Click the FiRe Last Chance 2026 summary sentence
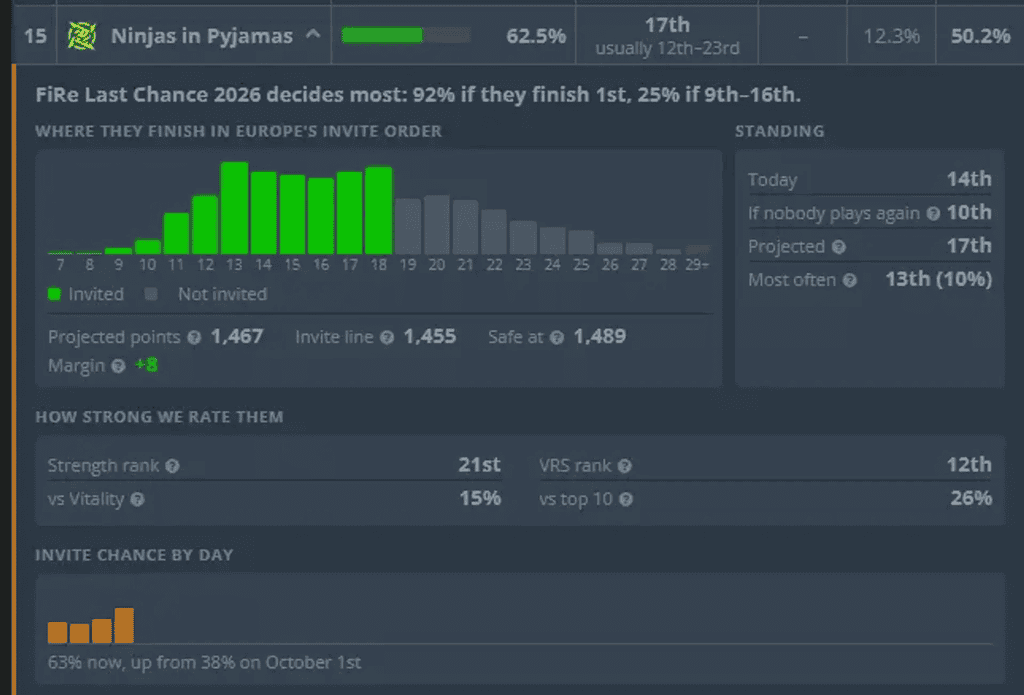Image resolution: width=1024 pixels, height=695 pixels. (x=418, y=95)
